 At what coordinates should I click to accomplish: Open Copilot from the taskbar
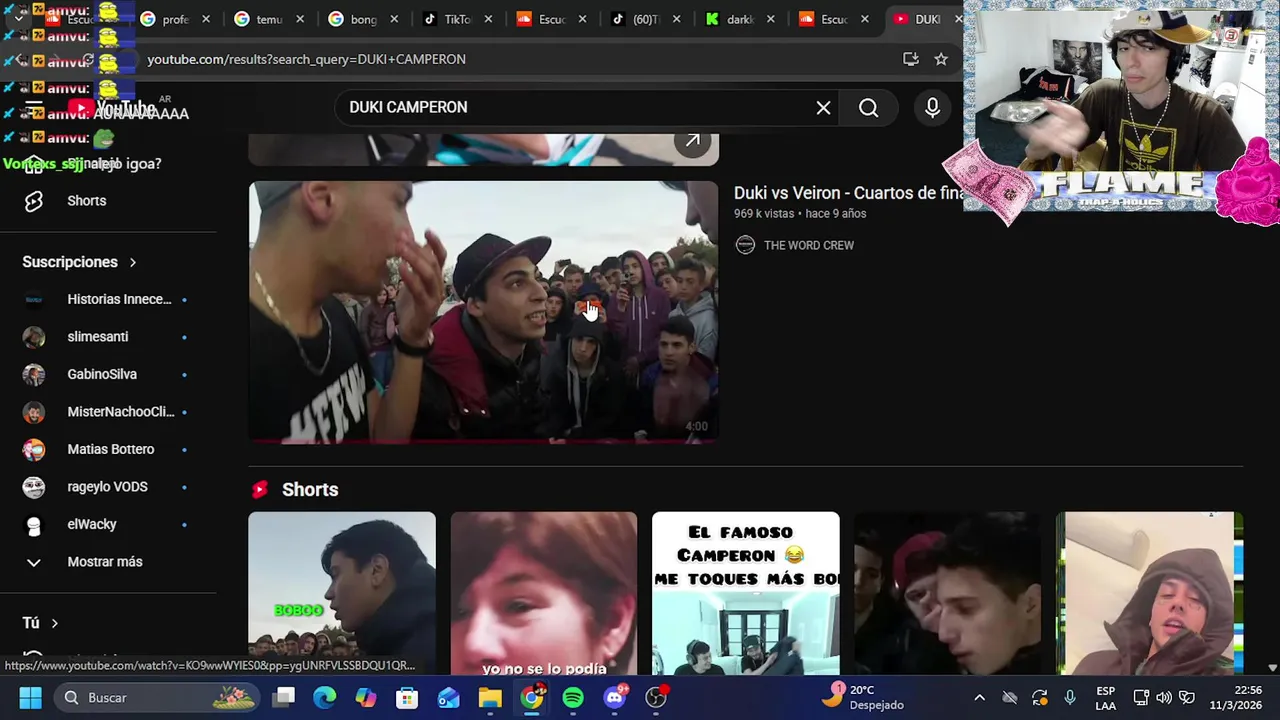[366, 697]
